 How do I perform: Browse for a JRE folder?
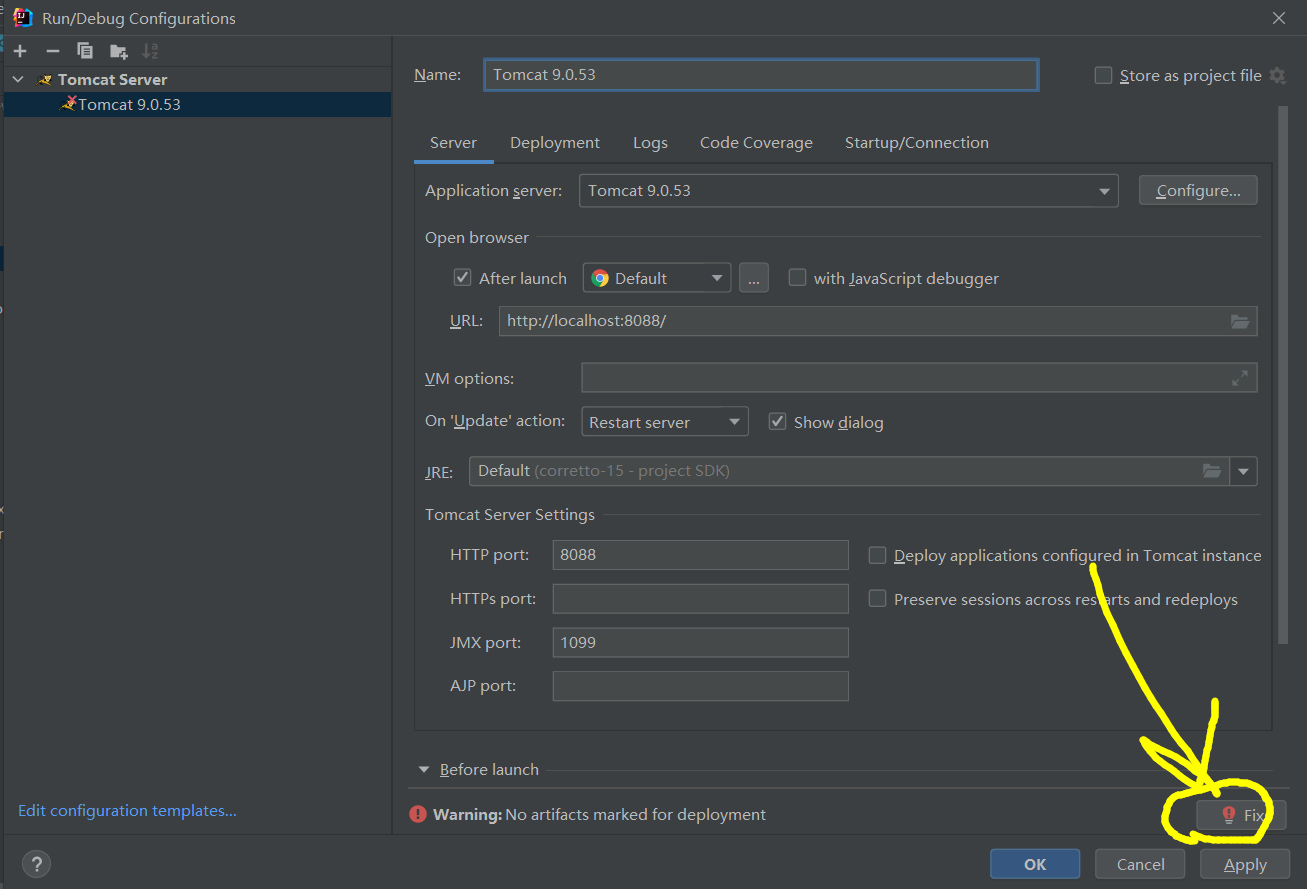click(x=1212, y=471)
